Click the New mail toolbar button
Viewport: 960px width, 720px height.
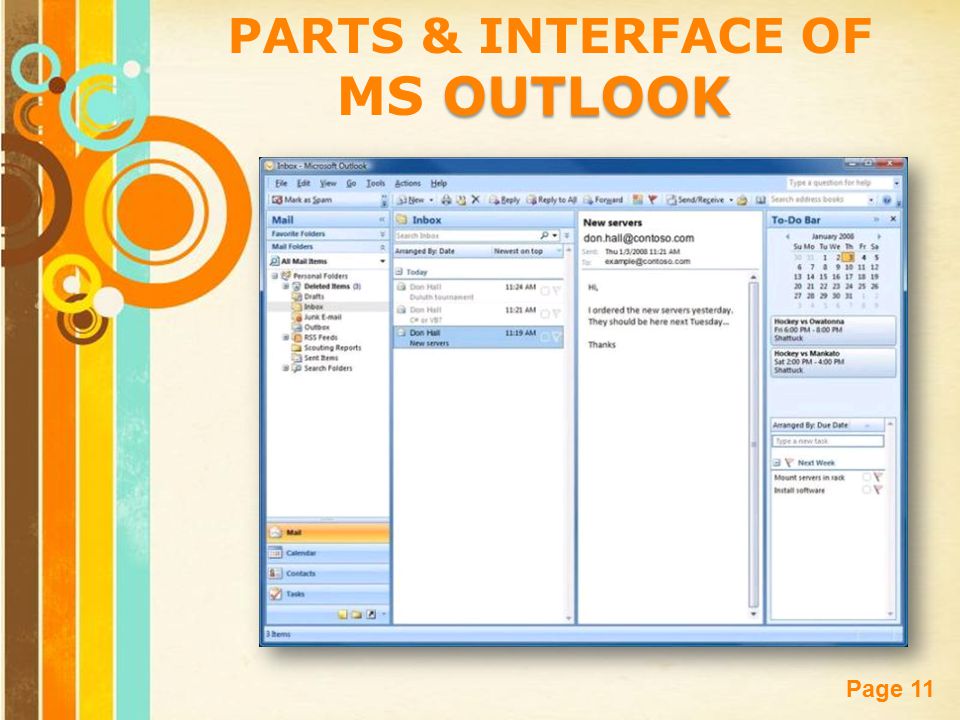click(411, 200)
